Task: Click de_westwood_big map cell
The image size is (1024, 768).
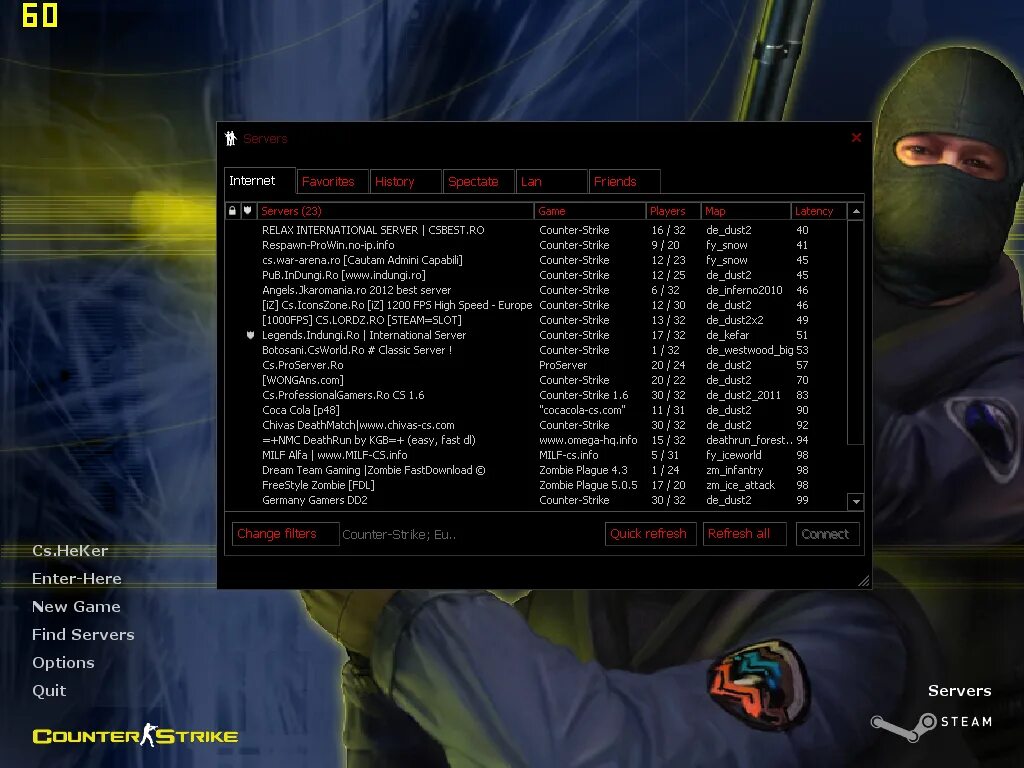Action: tap(749, 350)
